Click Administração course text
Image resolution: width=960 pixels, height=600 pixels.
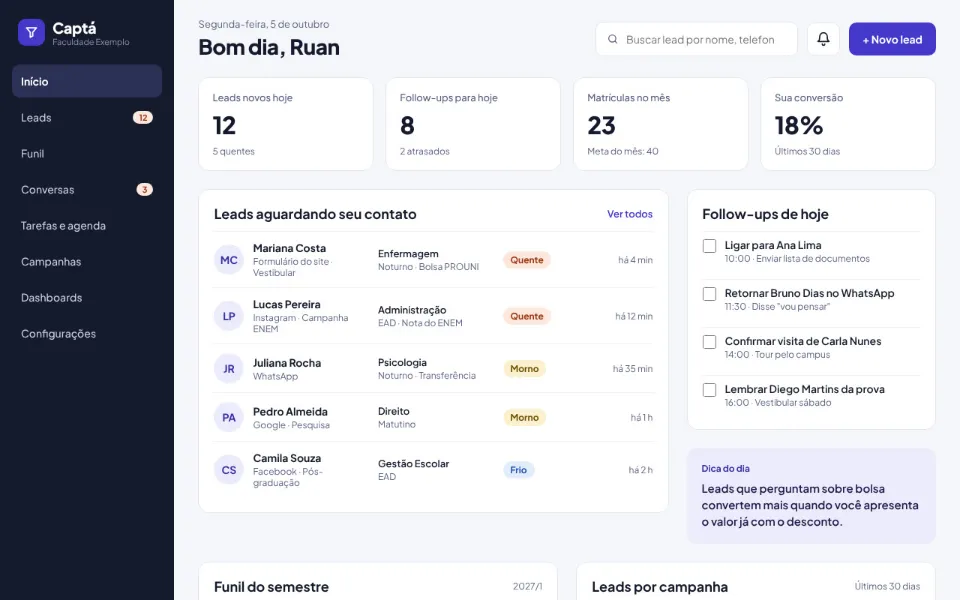[412, 310]
